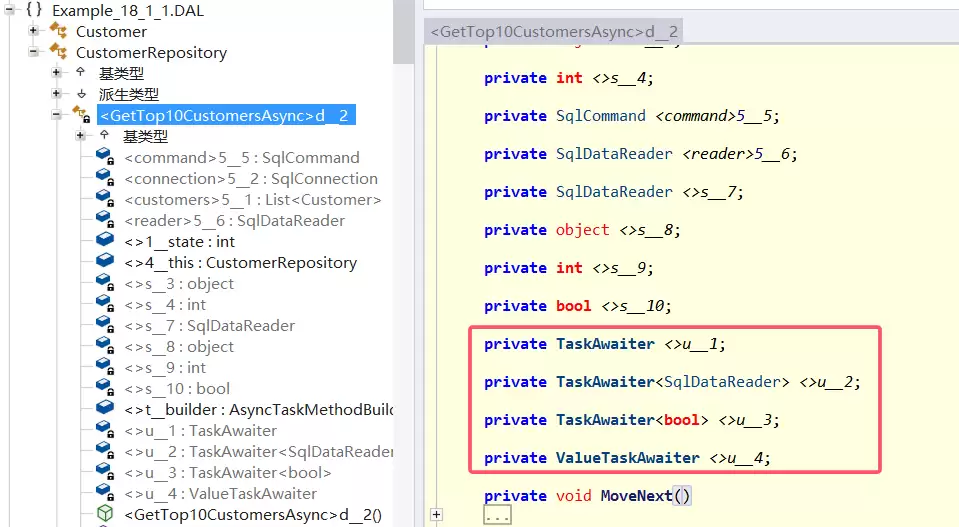The height and width of the screenshot is (527, 959).
Task: Expand the collapsed MoveNext method body
Action: coord(436,515)
